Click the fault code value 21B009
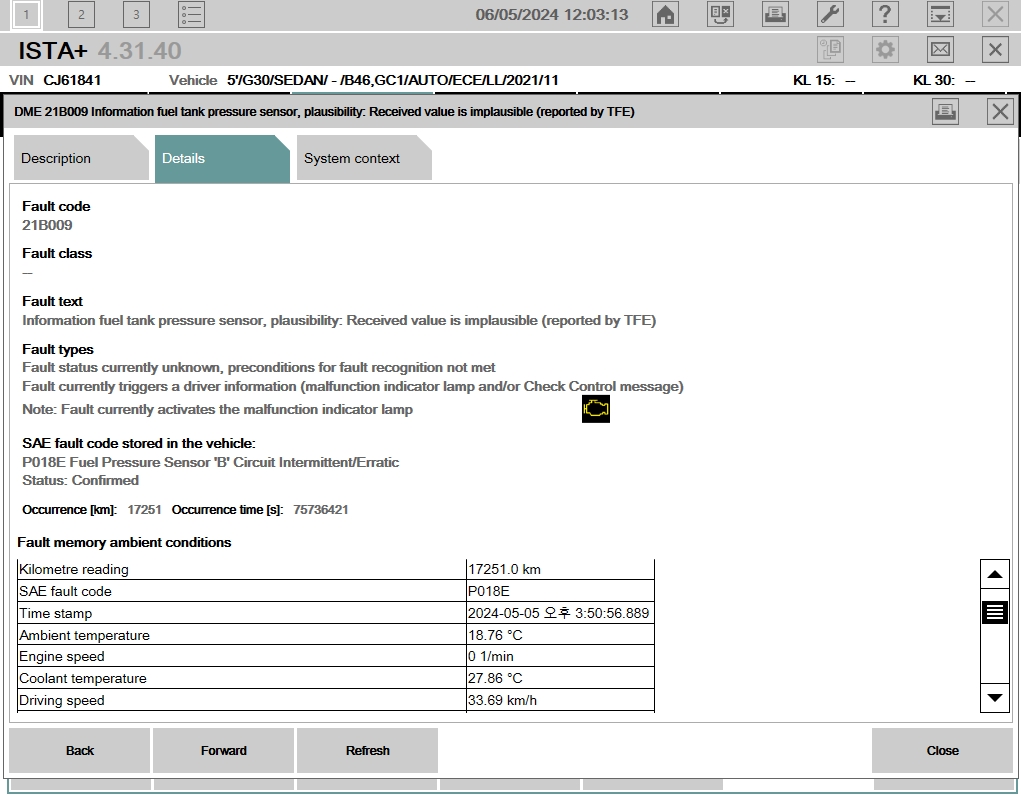1021x796 pixels. click(47, 225)
